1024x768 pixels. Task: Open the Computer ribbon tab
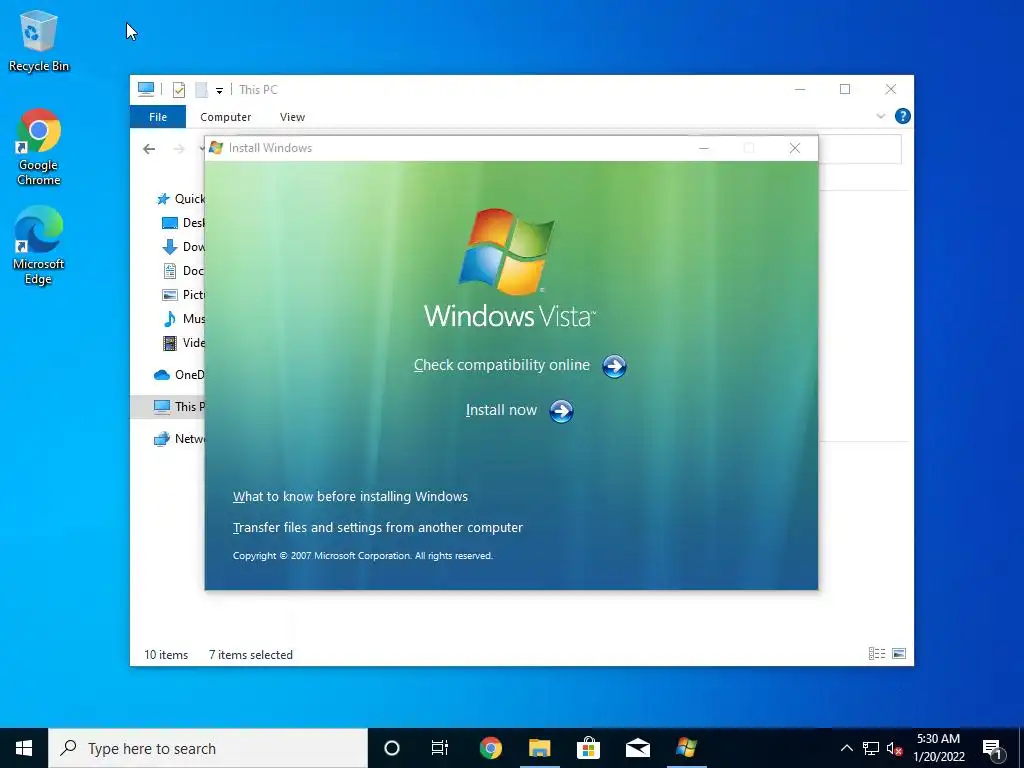click(225, 117)
